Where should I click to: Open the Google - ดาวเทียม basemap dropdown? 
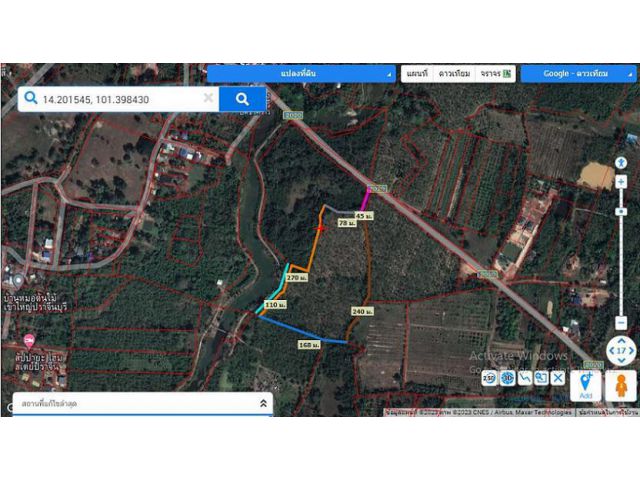(578, 74)
